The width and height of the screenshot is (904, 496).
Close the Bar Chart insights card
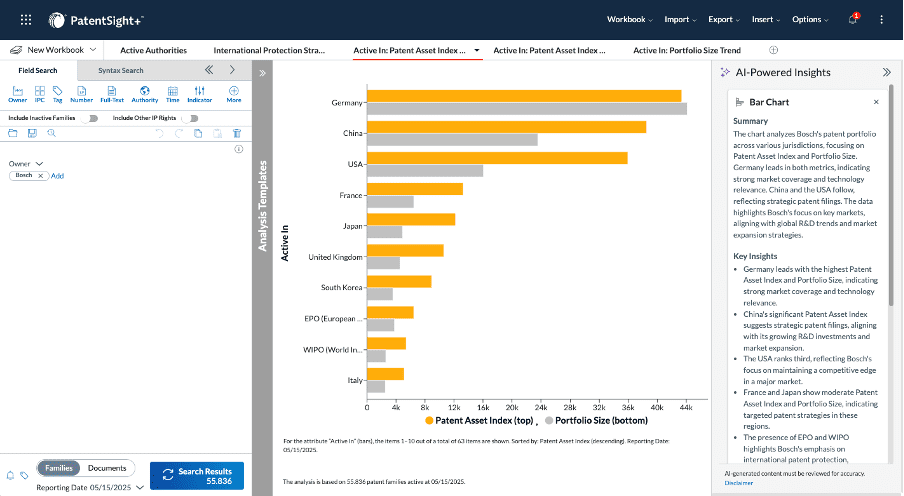point(876,102)
